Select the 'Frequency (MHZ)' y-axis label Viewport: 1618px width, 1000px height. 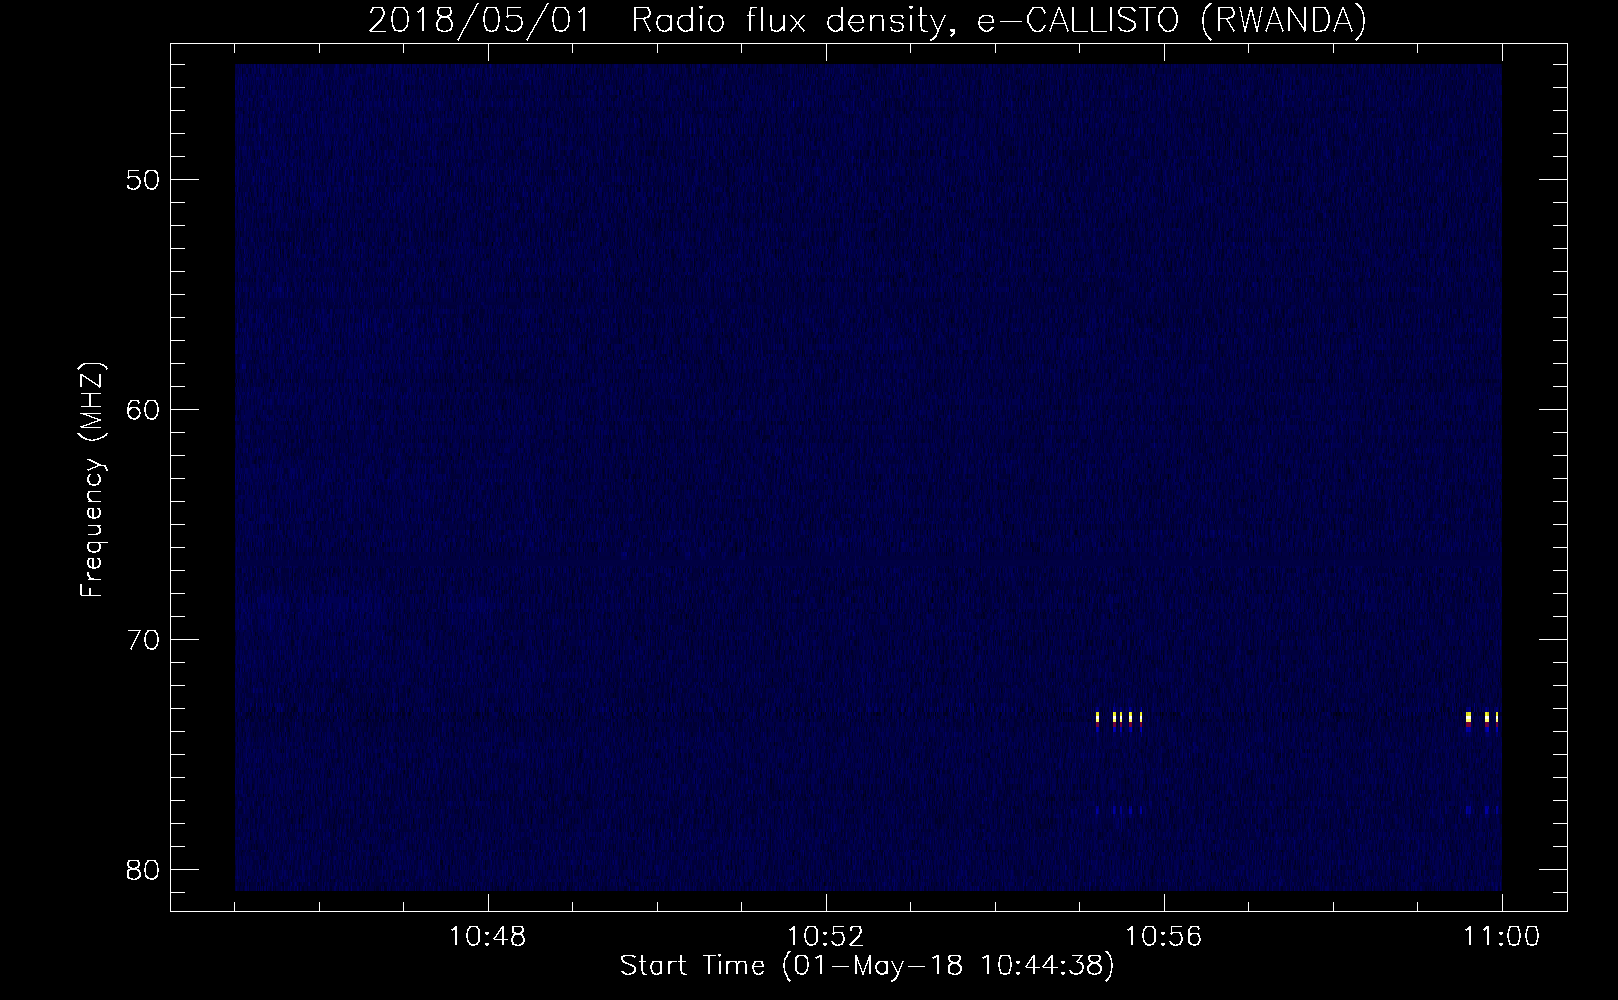(x=92, y=480)
